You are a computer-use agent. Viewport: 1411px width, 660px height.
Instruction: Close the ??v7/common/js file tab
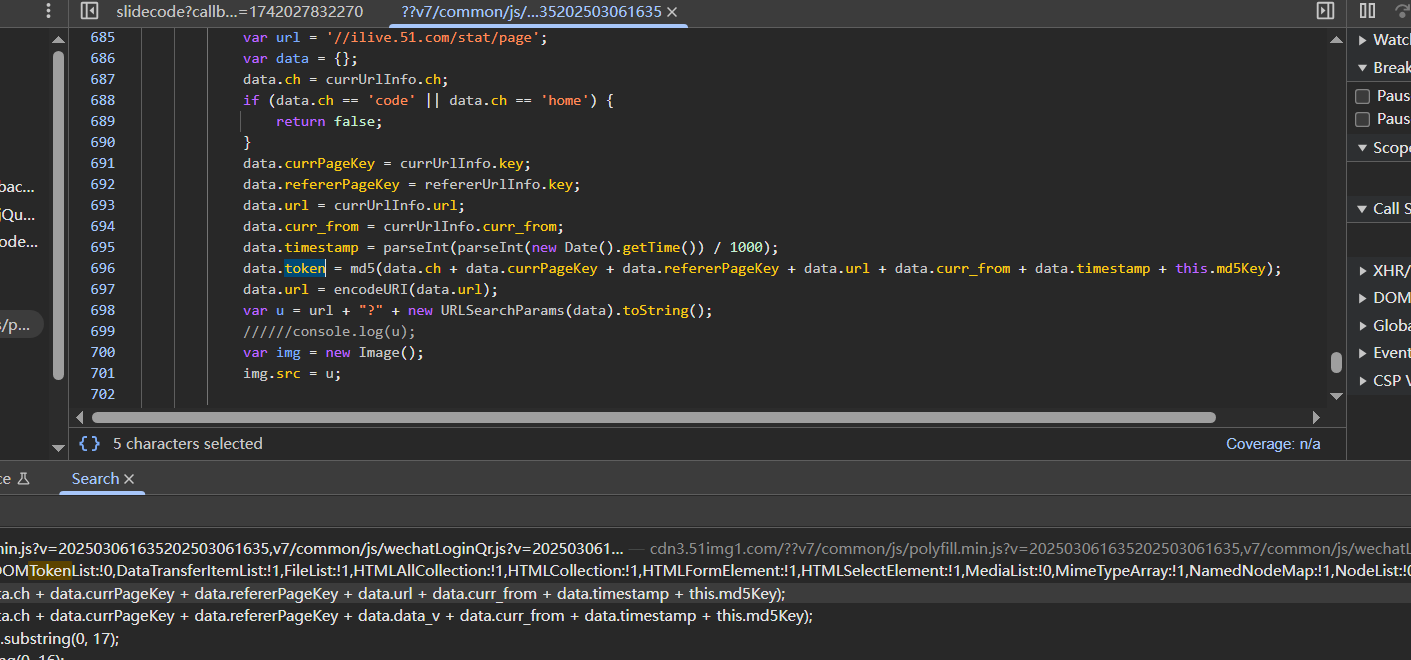coord(672,12)
